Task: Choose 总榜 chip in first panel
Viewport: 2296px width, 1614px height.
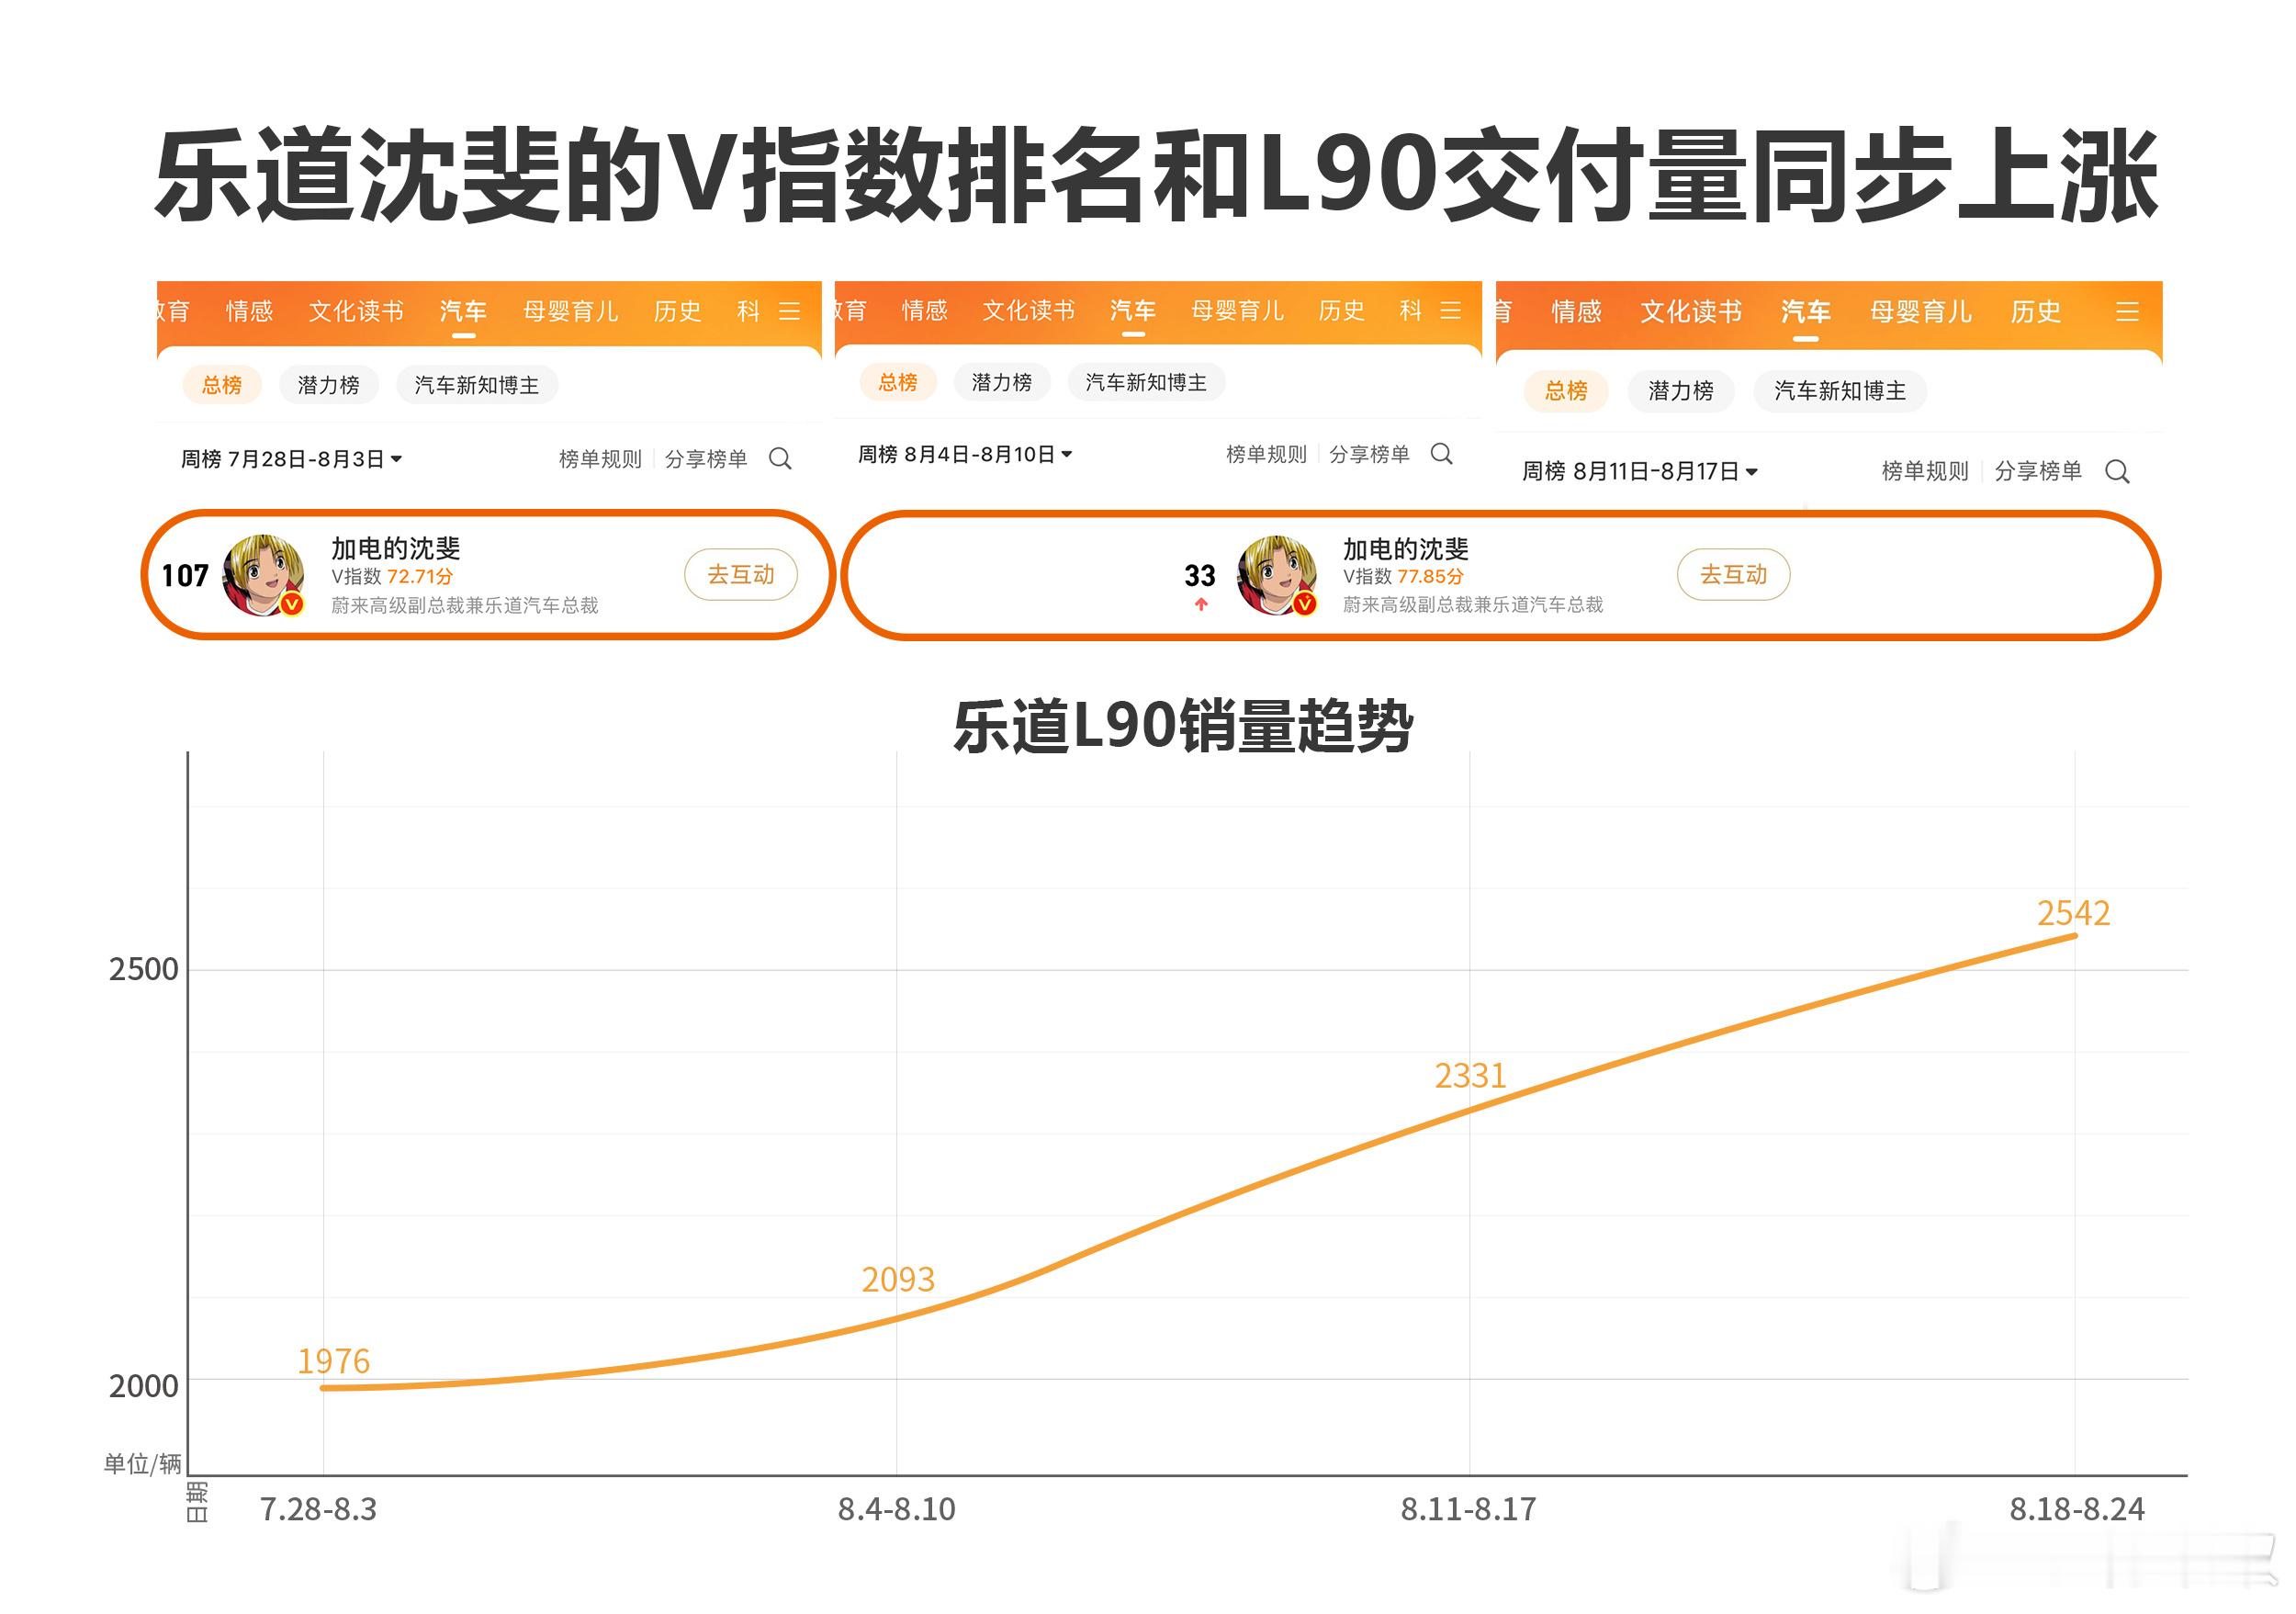Action: (222, 385)
